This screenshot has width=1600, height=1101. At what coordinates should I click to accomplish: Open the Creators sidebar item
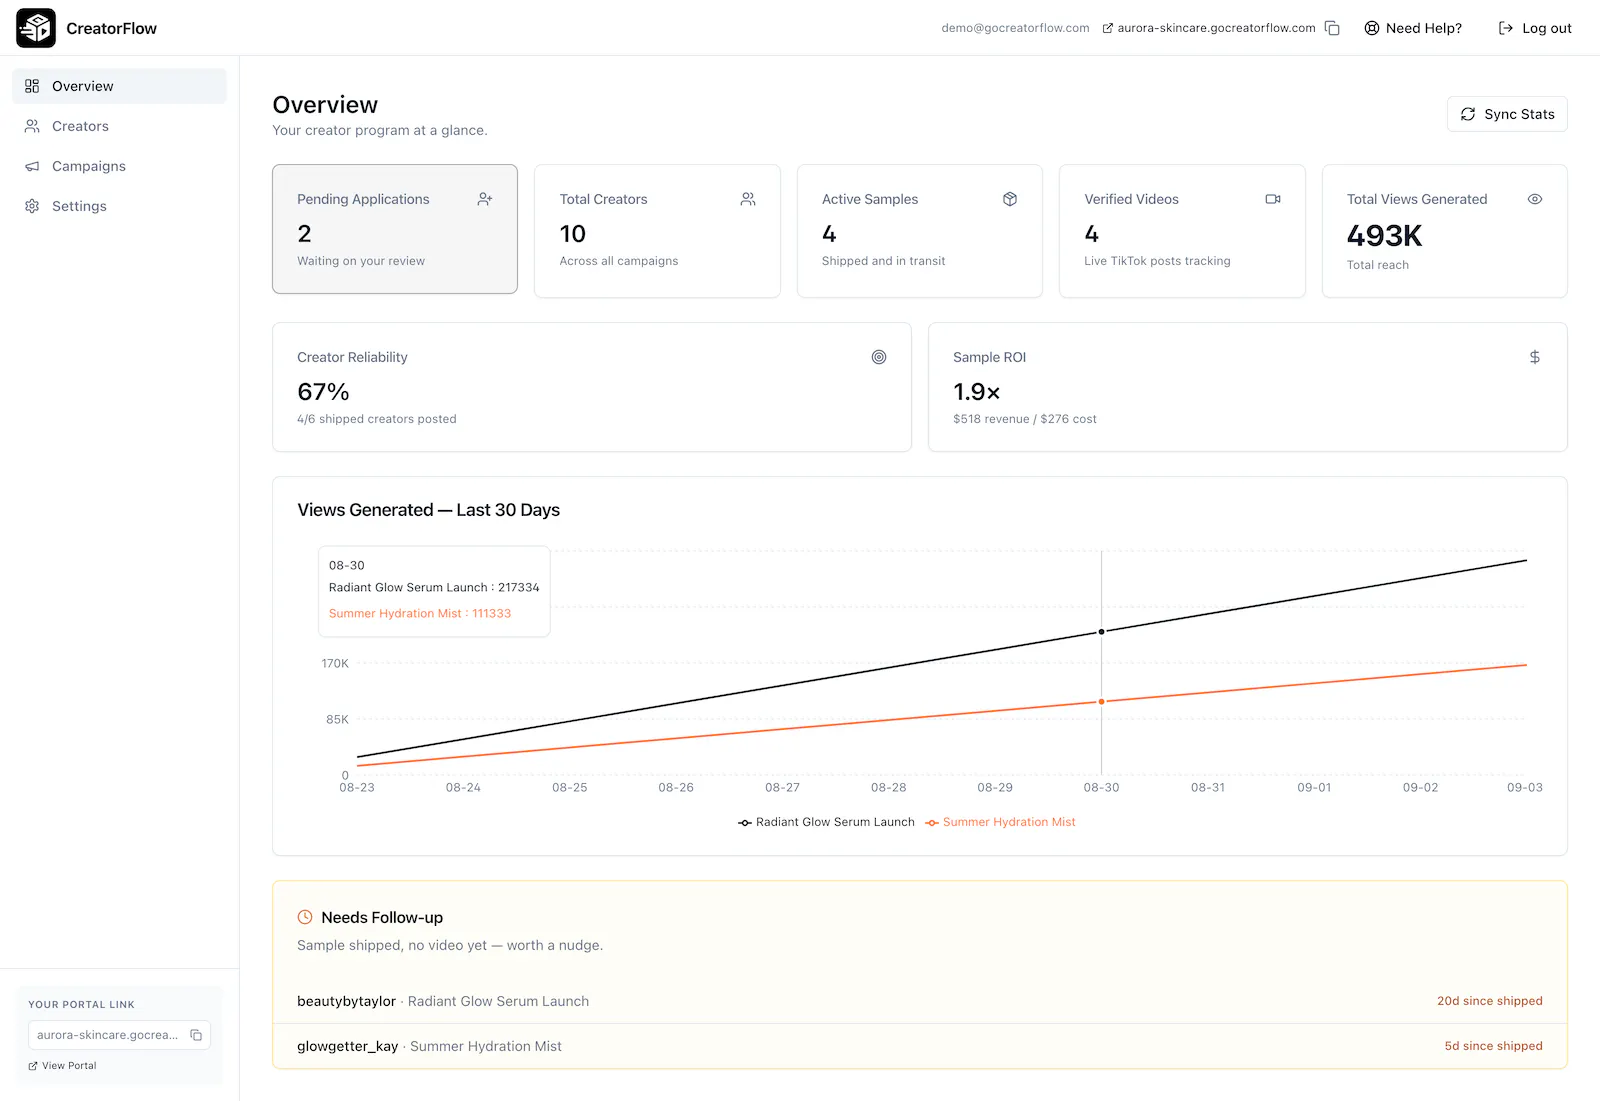point(119,126)
